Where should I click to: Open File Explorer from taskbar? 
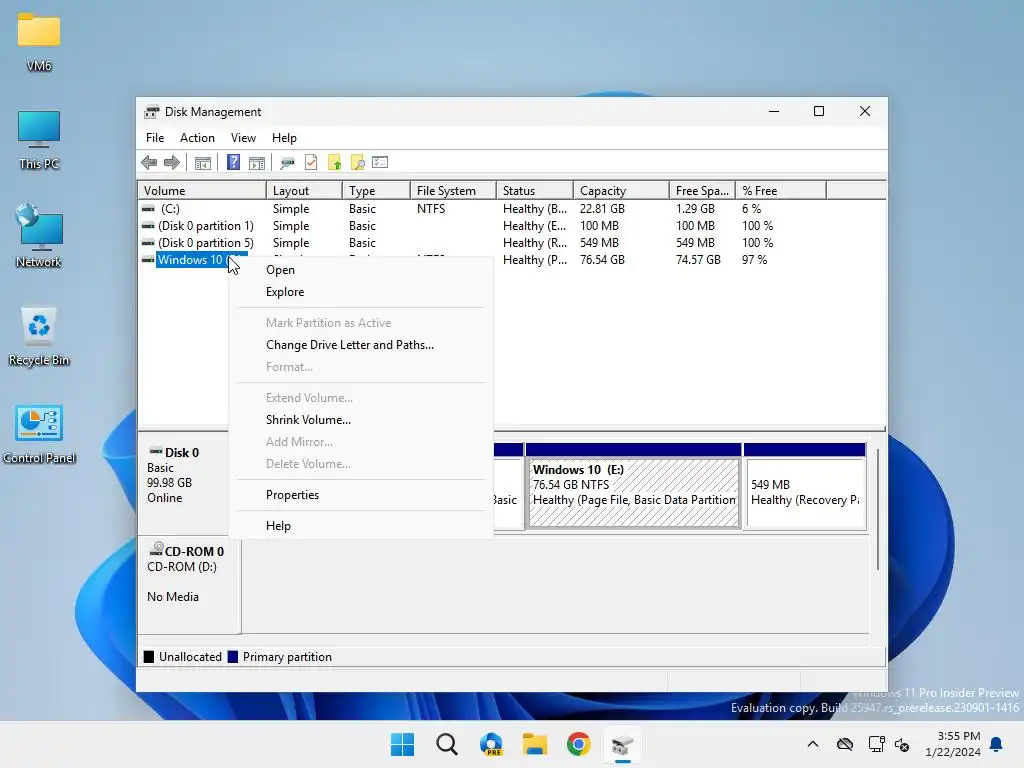click(x=535, y=744)
